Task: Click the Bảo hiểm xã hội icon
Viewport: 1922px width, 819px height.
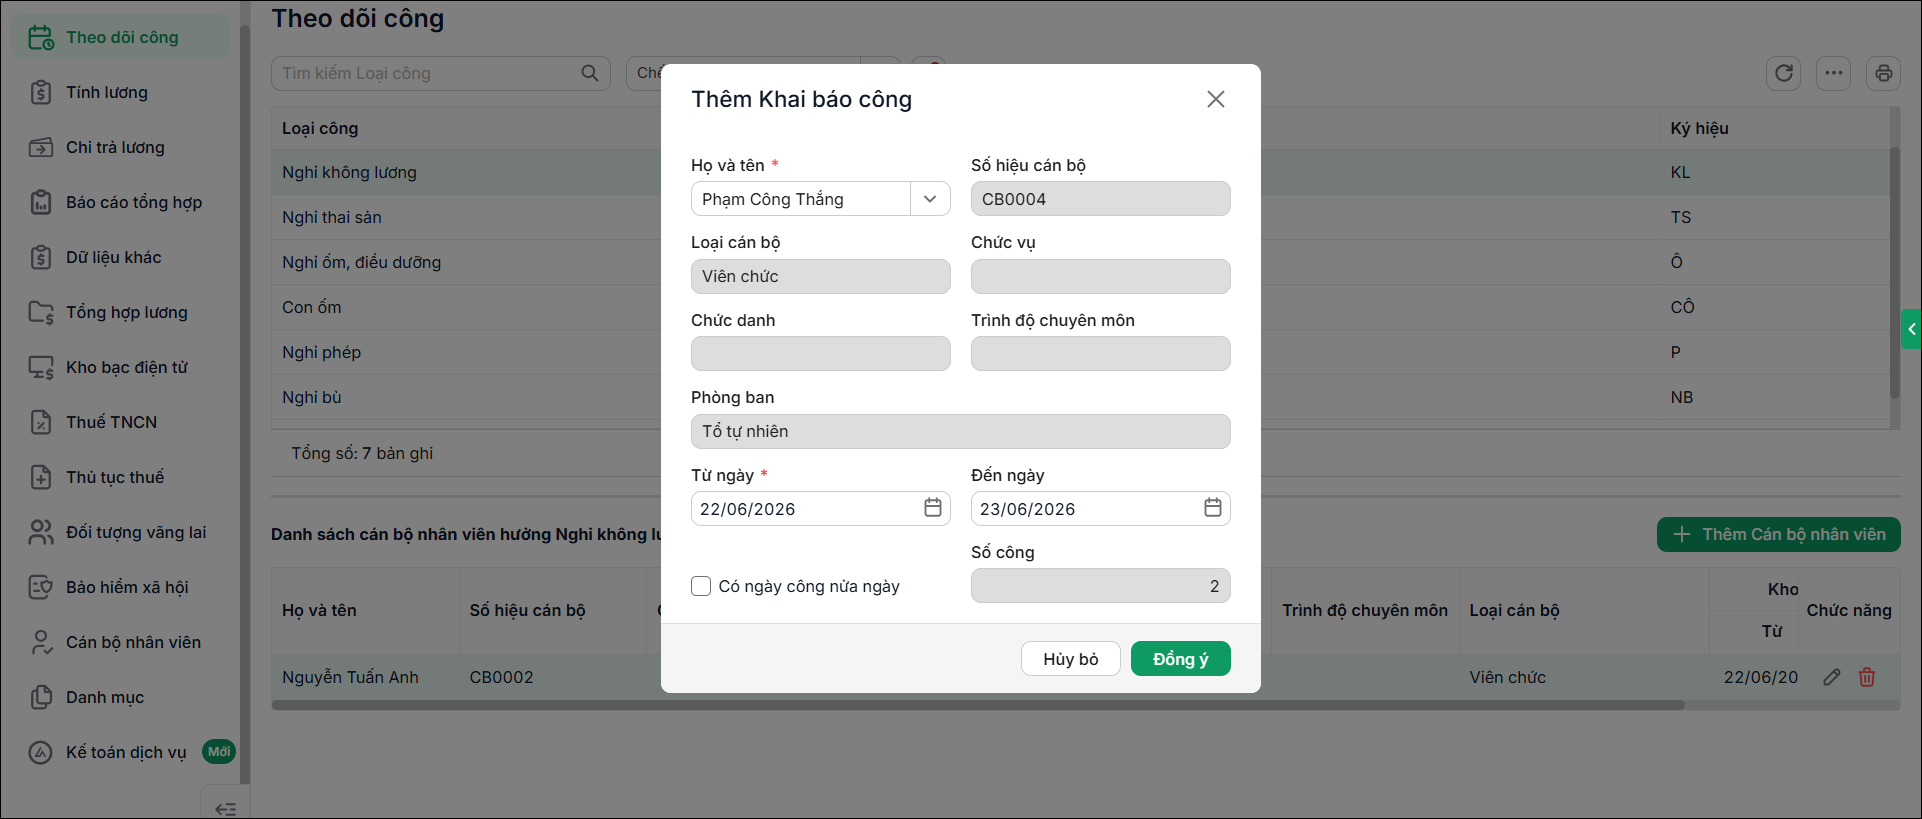Action: click(41, 588)
